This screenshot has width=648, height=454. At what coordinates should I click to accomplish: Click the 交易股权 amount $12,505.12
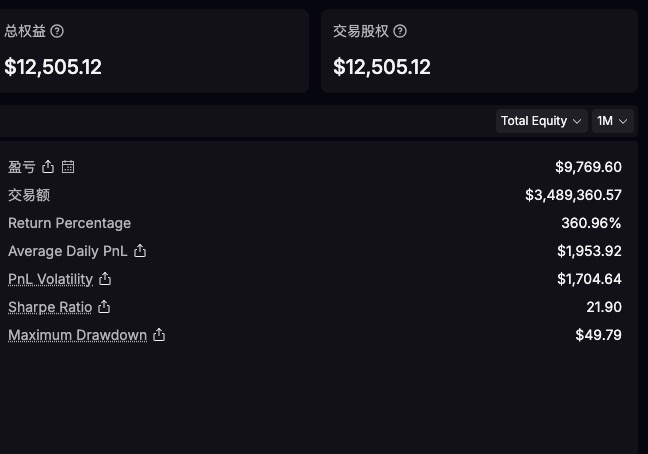coord(382,67)
